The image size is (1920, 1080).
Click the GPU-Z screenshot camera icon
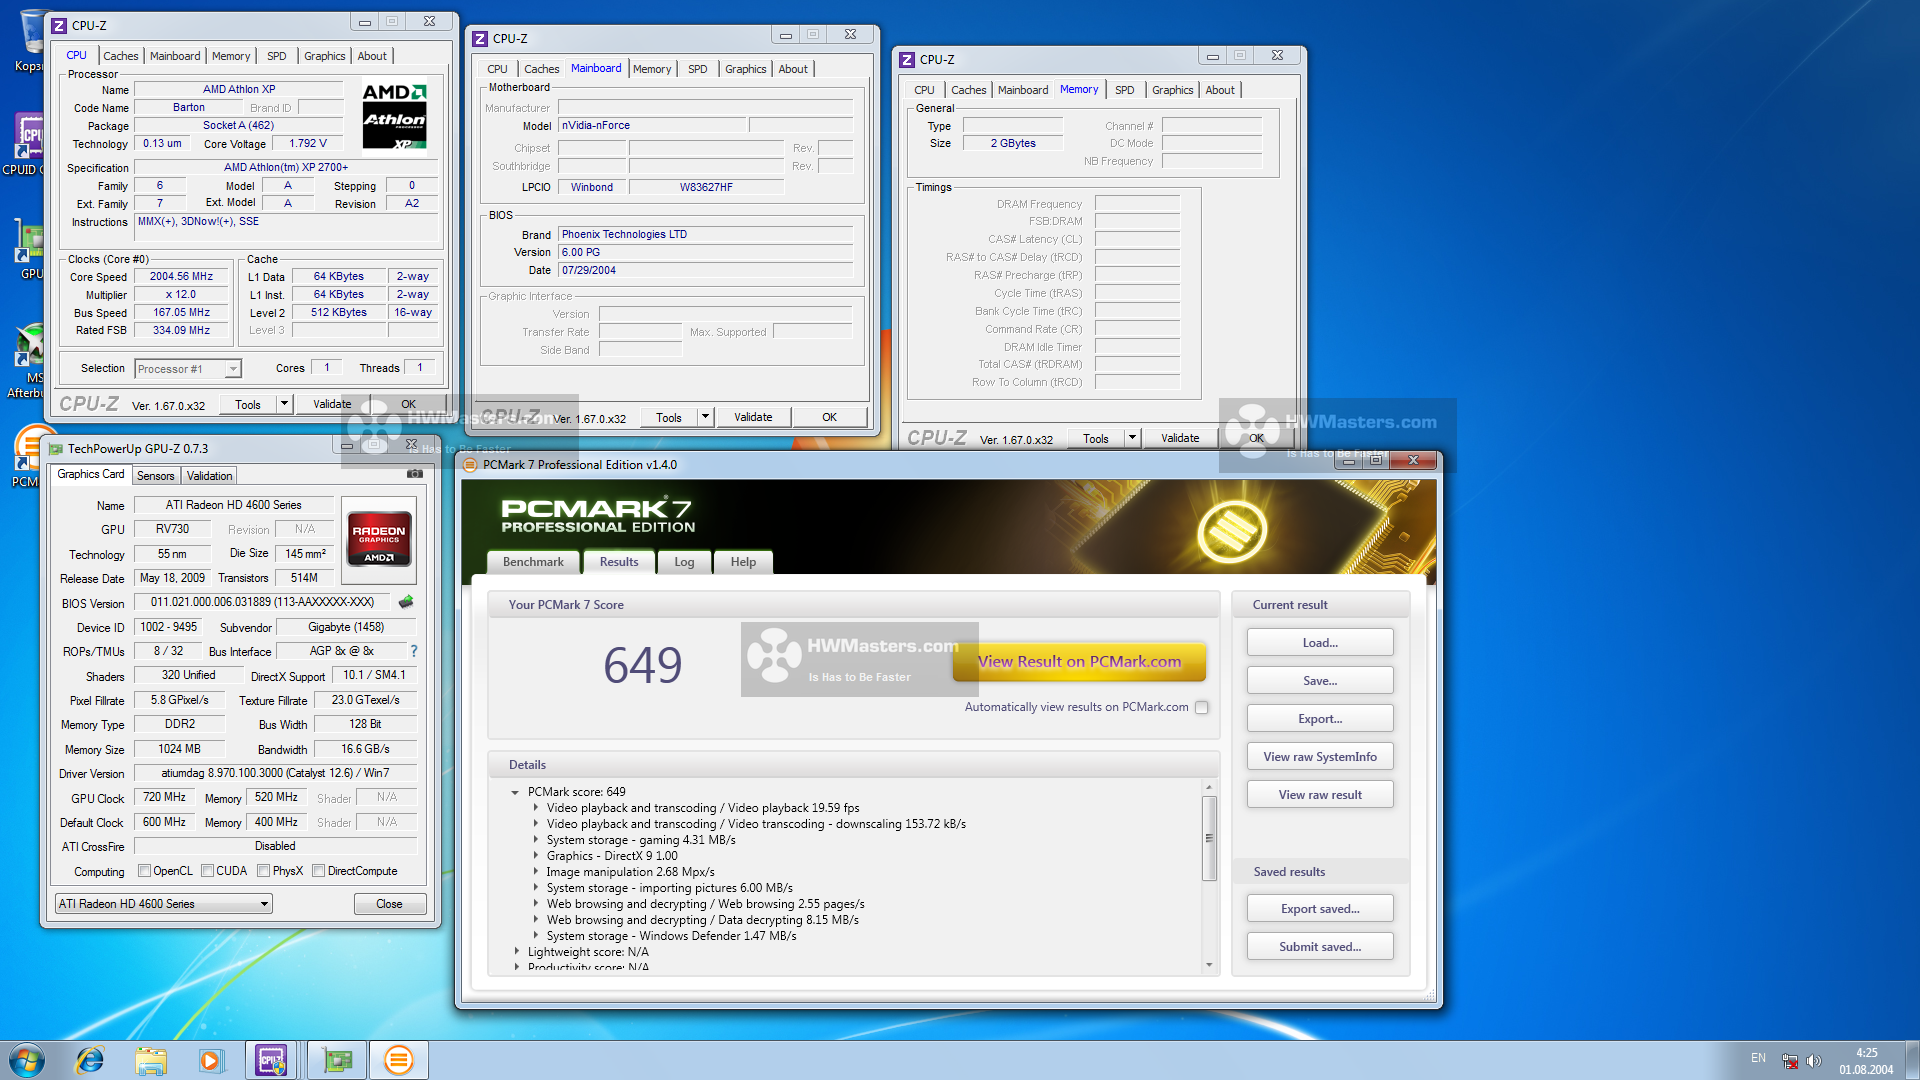pyautogui.click(x=414, y=474)
